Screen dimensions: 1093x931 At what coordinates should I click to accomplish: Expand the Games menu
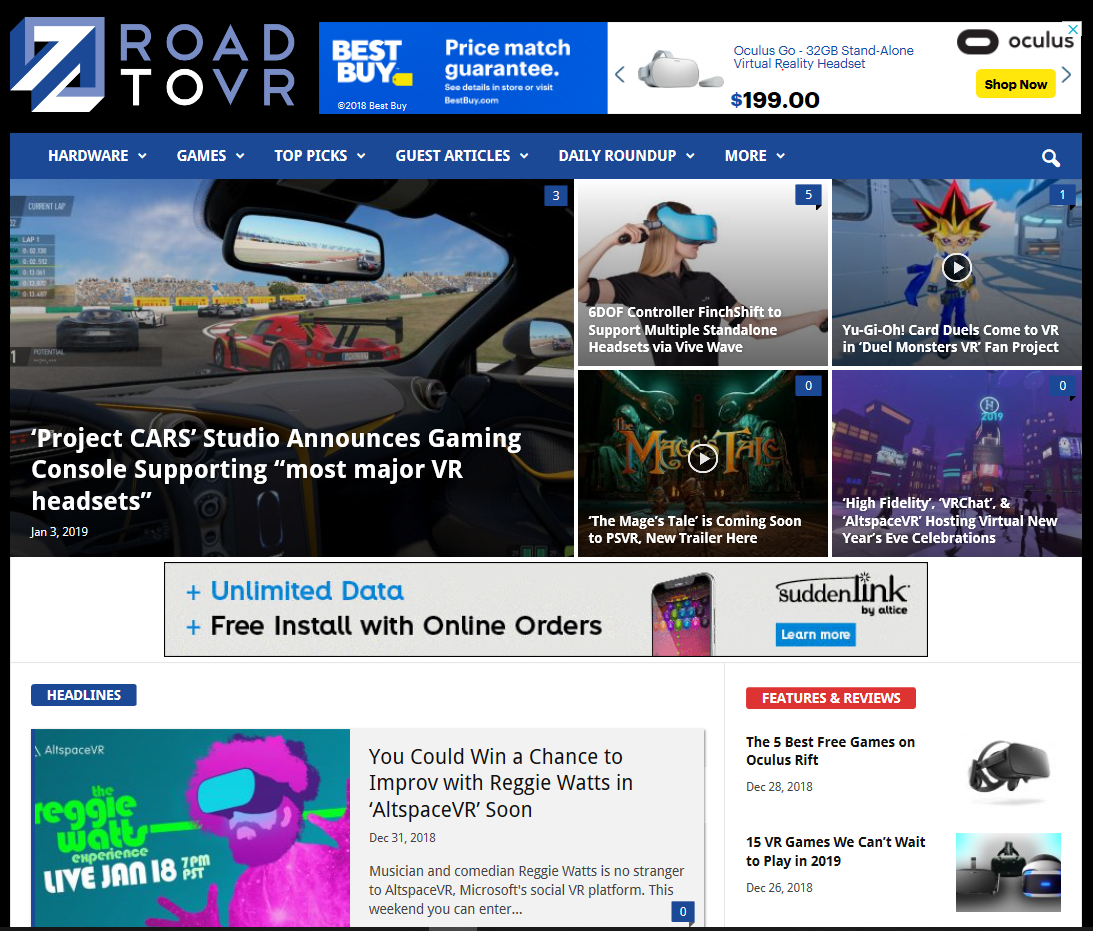211,155
